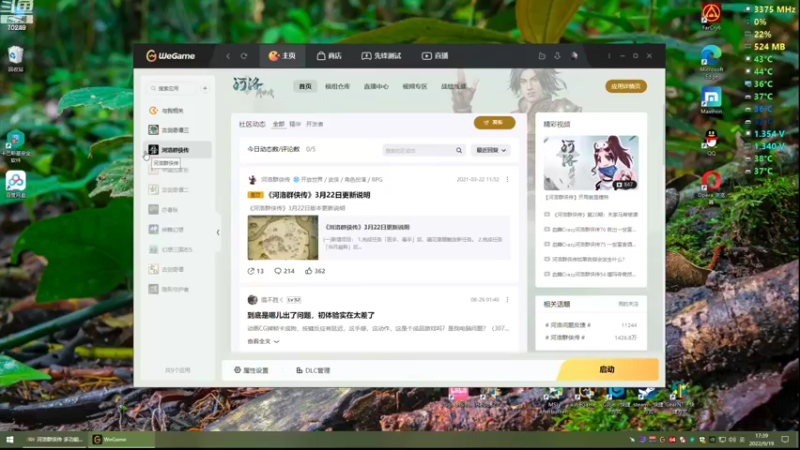Open the Microsoft Edge desktop shortcut
Image resolution: width=800 pixels, height=450 pixels.
pos(711,62)
